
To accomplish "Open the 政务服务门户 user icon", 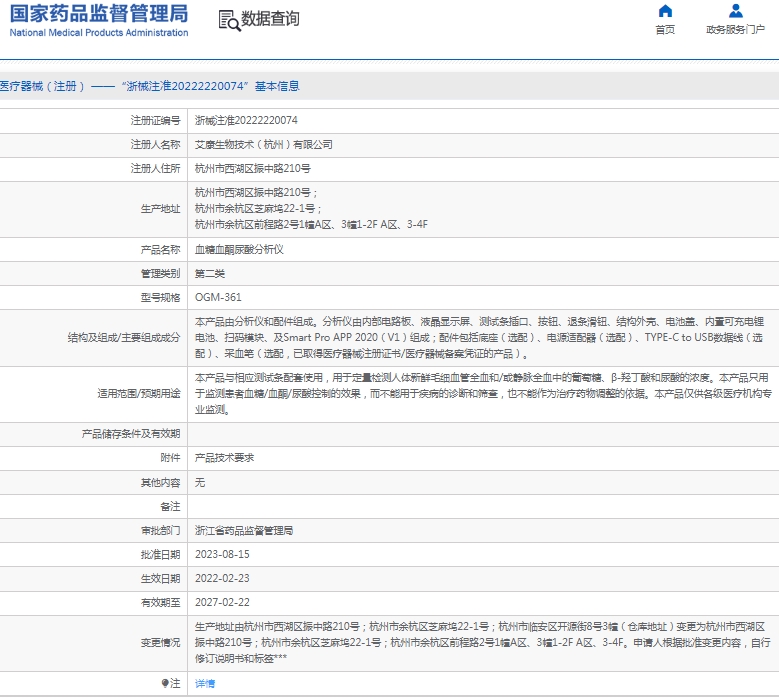I will (735, 11).
